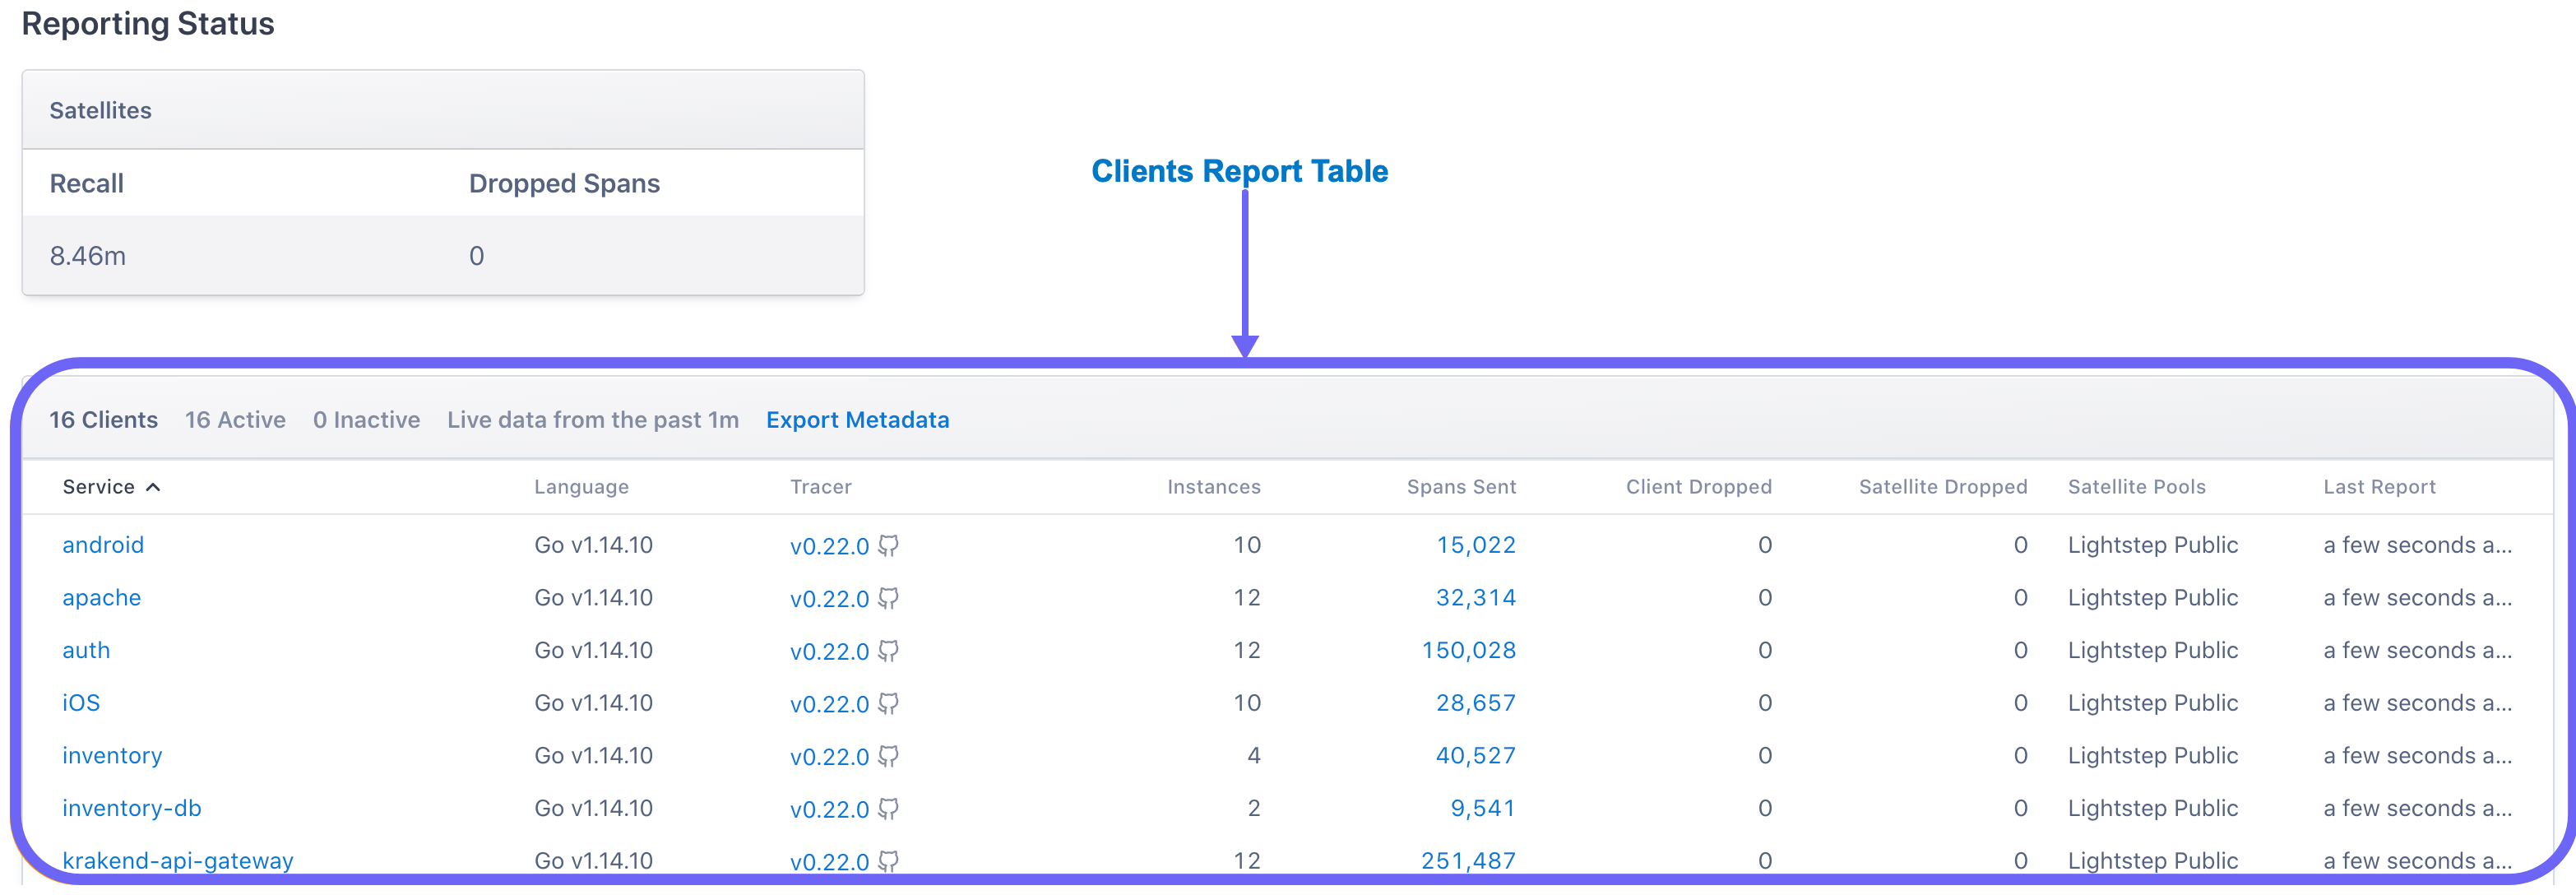Filter by 16 Active clients
2576x895 pixels.
[x=235, y=420]
